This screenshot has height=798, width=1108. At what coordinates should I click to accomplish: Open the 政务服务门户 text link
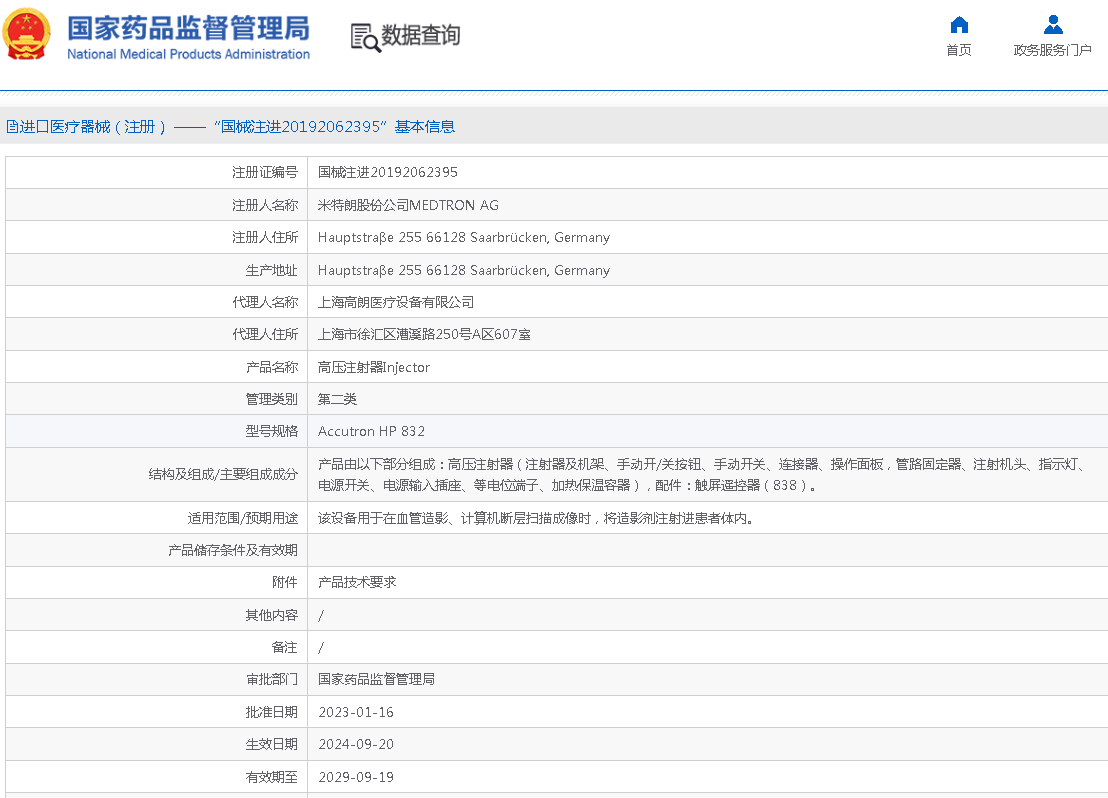tap(1052, 50)
